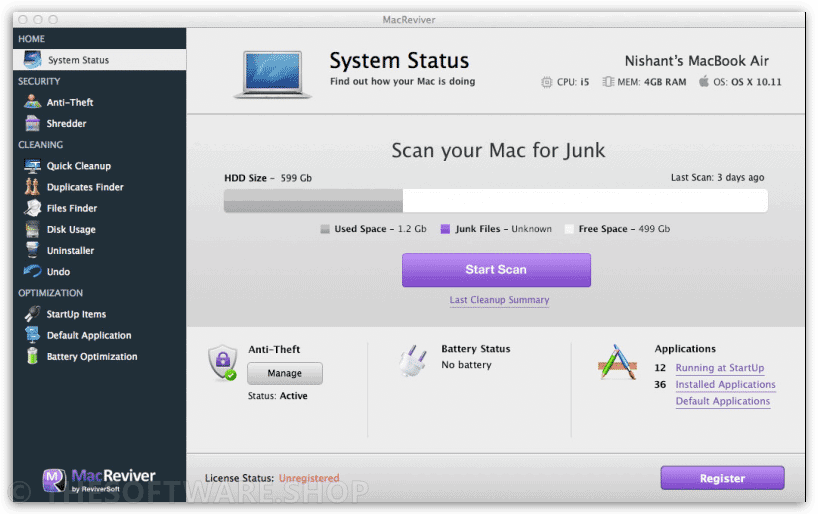
Task: Click the '4GB RAM' text
Action: point(665,82)
